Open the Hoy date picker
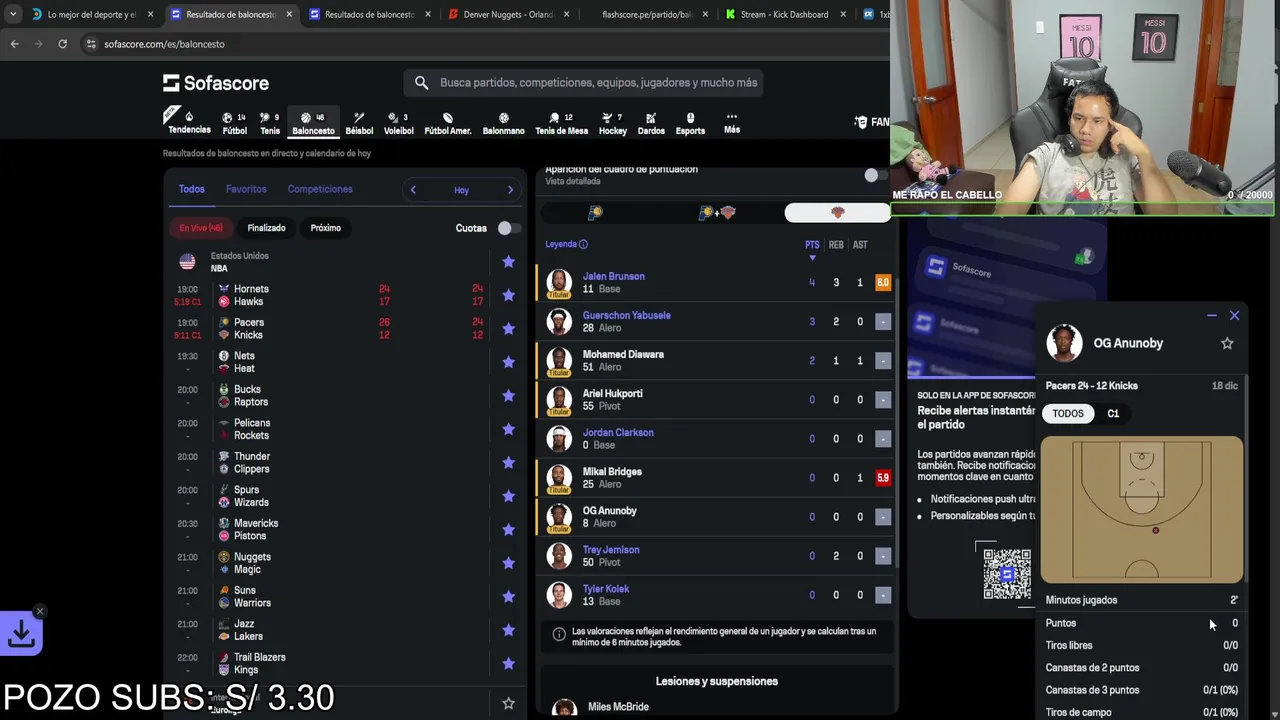Screen dimensions: 1280x720 click(x=461, y=190)
